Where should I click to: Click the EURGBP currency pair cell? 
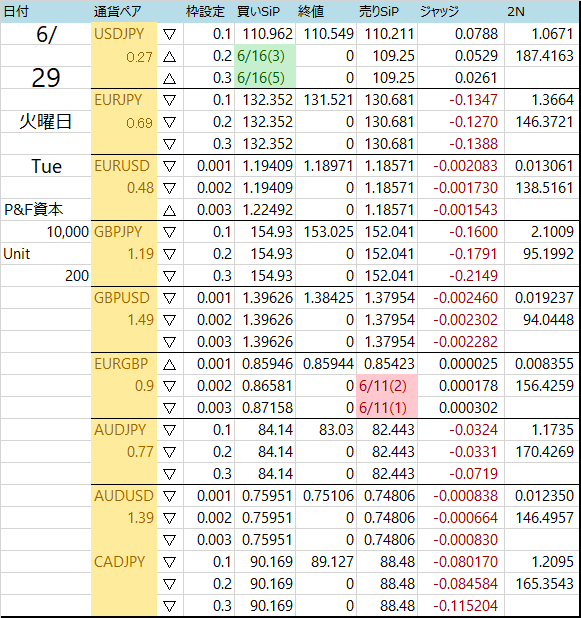tap(124, 363)
